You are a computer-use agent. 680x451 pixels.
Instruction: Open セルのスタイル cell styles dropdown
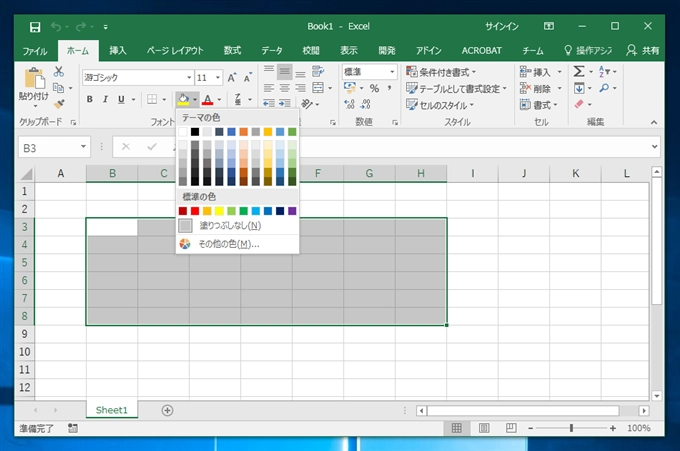[440, 105]
